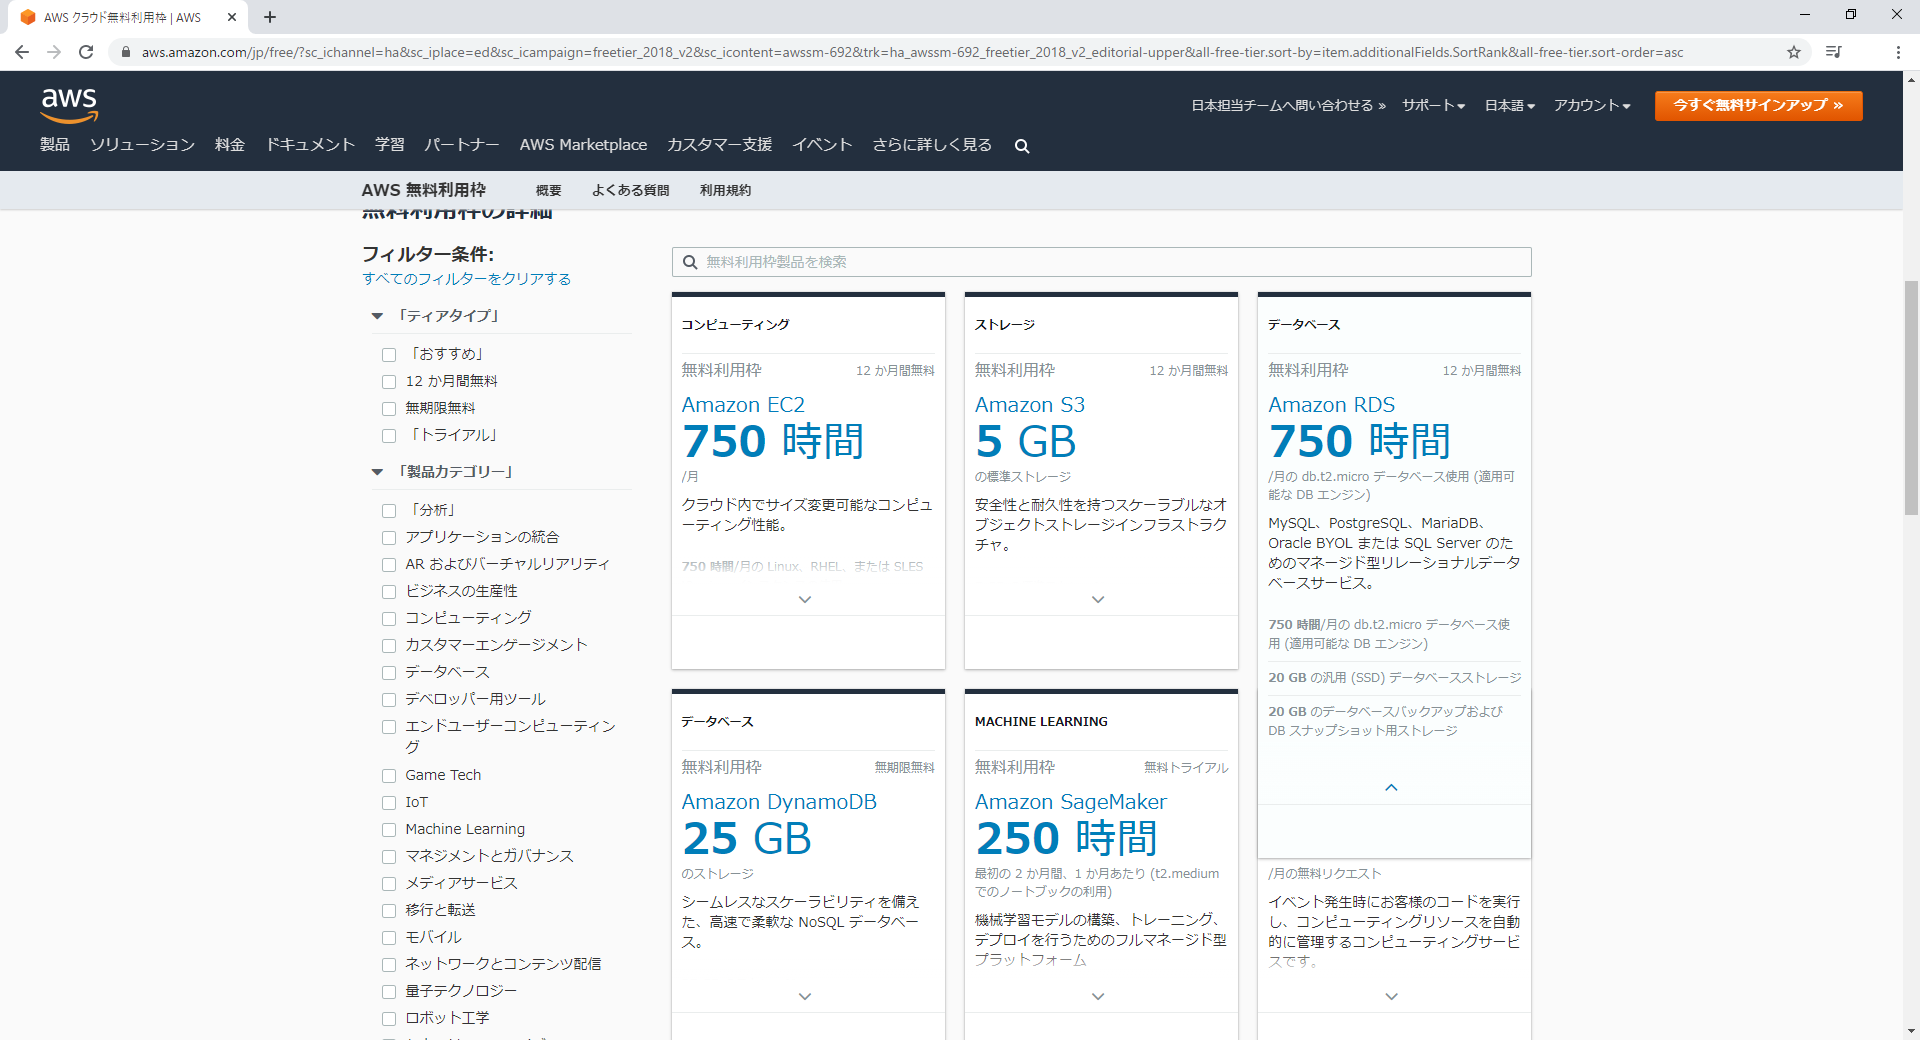Expand the Amazon DynamoDB card details
Viewport: 1920px width, 1040px height.
(x=805, y=997)
